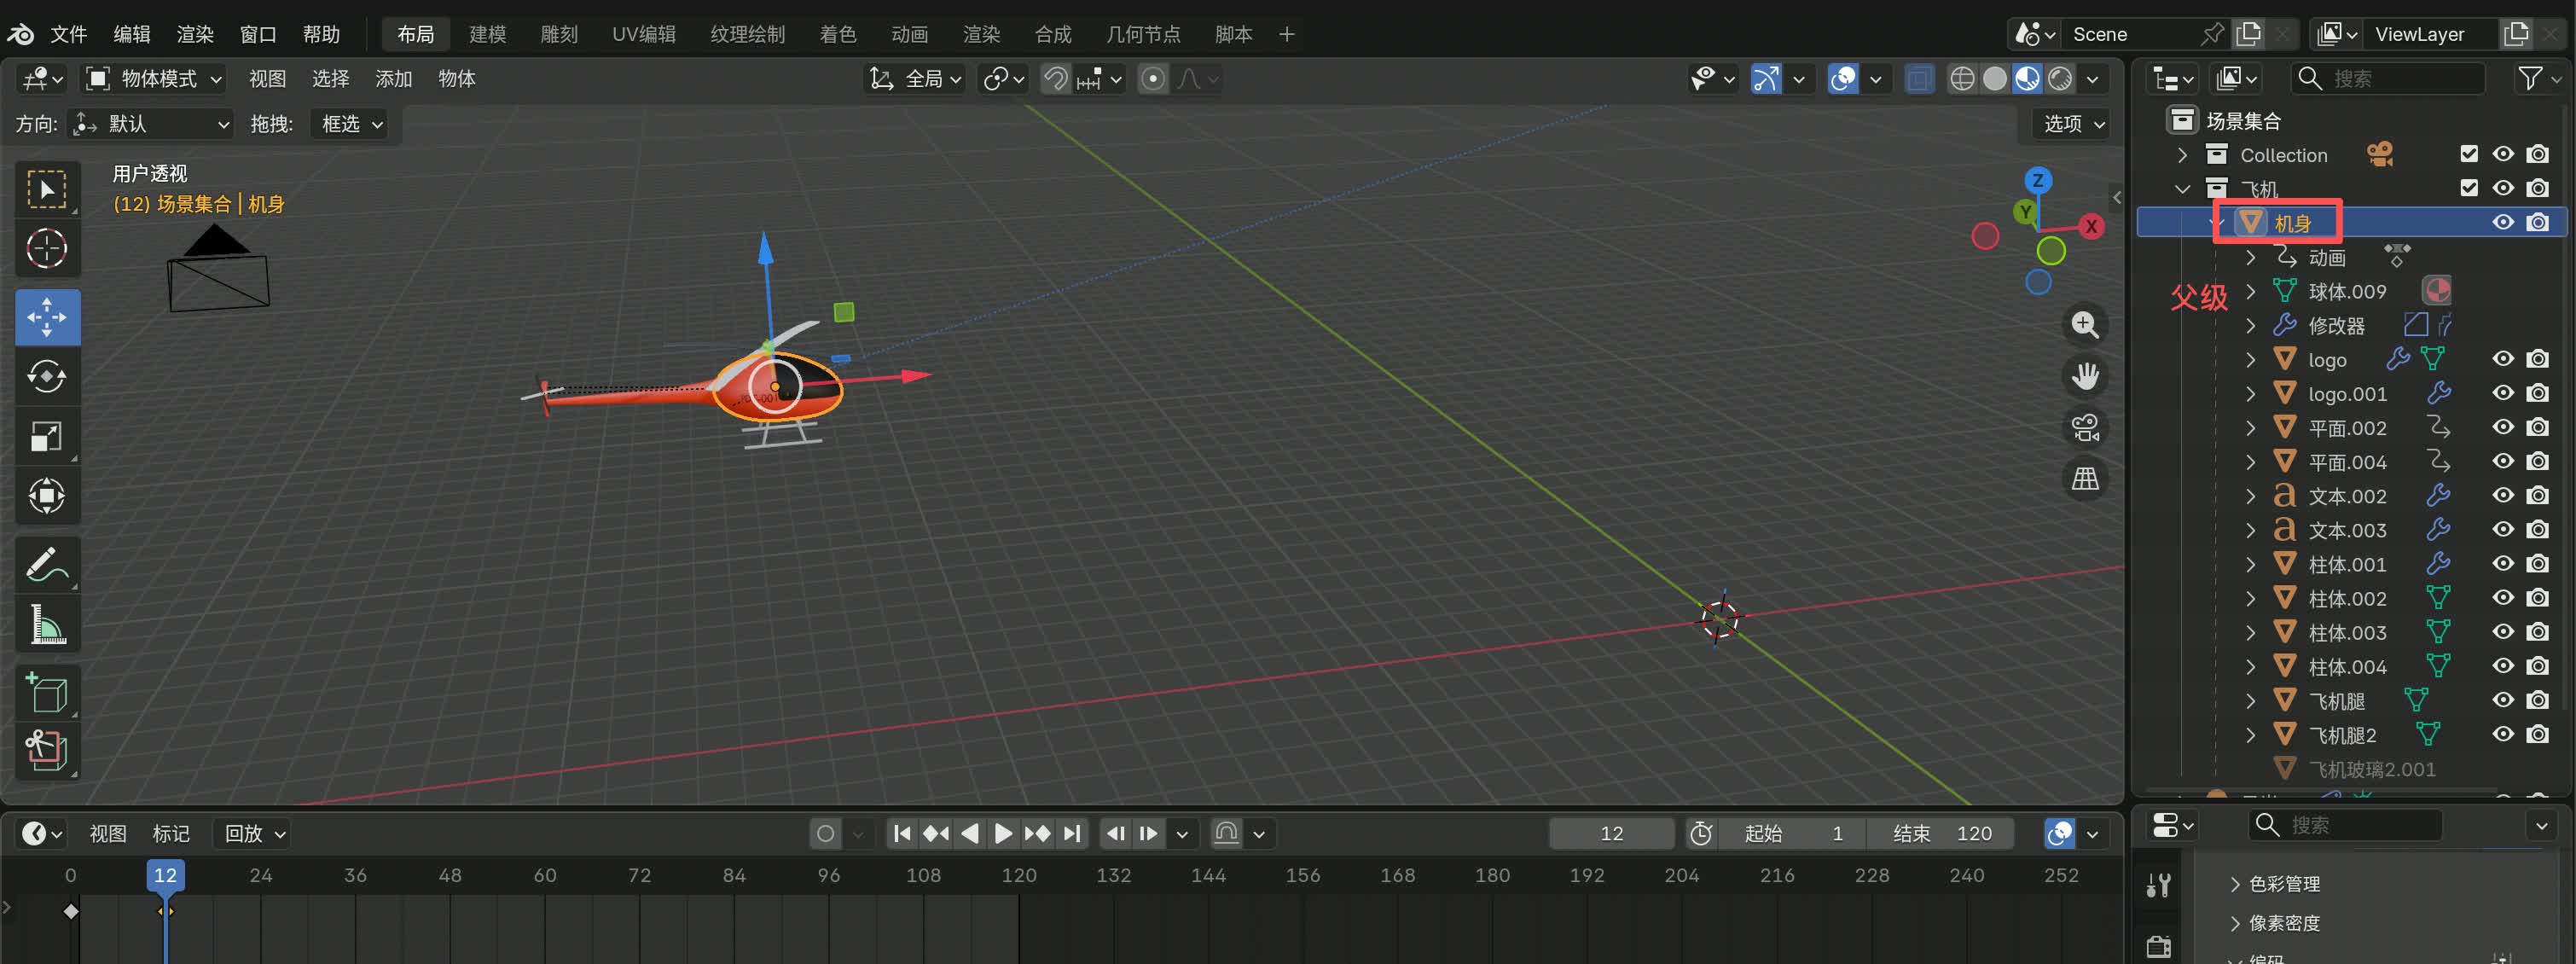Select the Scale tool in toolbar

coord(47,437)
